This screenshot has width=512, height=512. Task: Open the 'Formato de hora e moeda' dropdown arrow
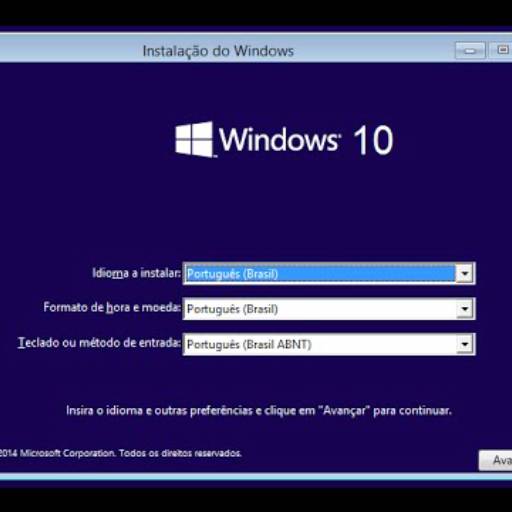pyautogui.click(x=465, y=309)
